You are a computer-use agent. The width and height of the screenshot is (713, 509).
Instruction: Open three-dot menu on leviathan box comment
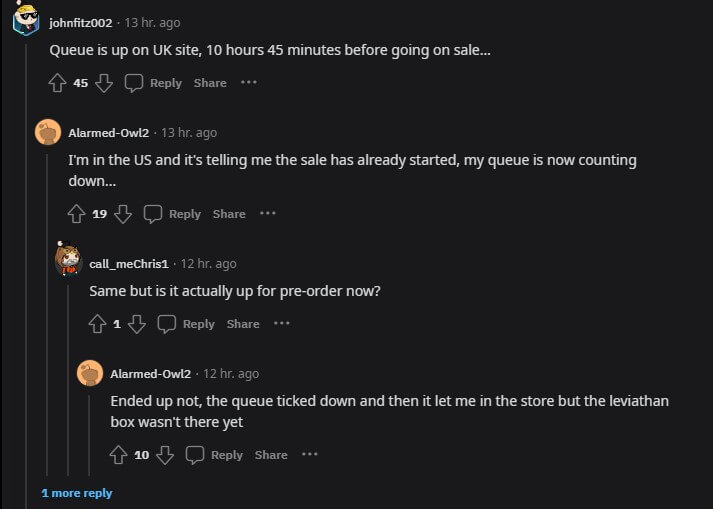[x=310, y=454]
